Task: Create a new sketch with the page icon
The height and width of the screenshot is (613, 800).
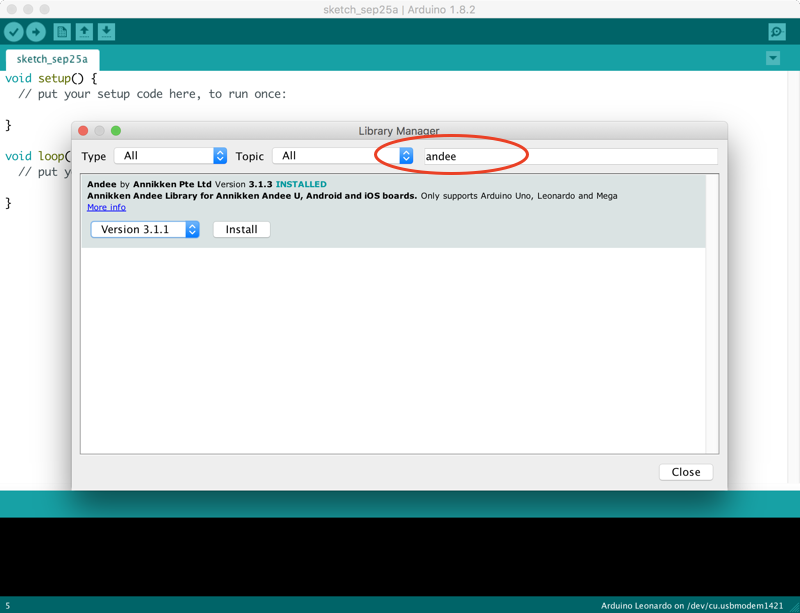Action: (62, 32)
